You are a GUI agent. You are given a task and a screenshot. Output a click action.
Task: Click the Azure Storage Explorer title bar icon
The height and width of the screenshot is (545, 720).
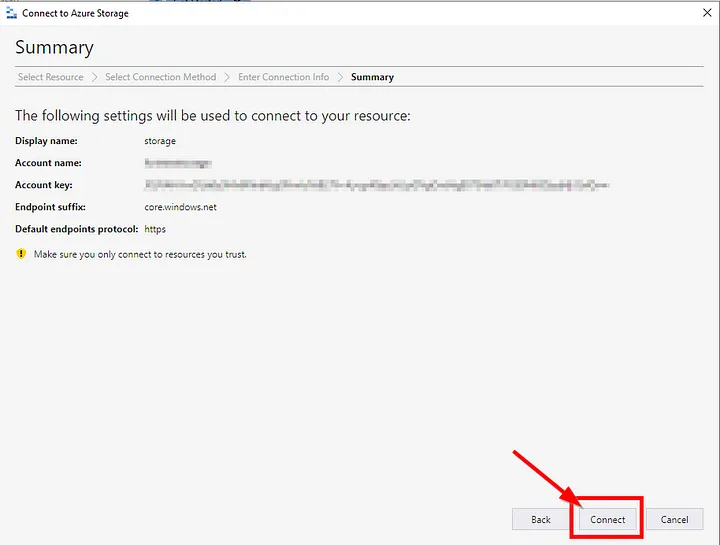11,13
